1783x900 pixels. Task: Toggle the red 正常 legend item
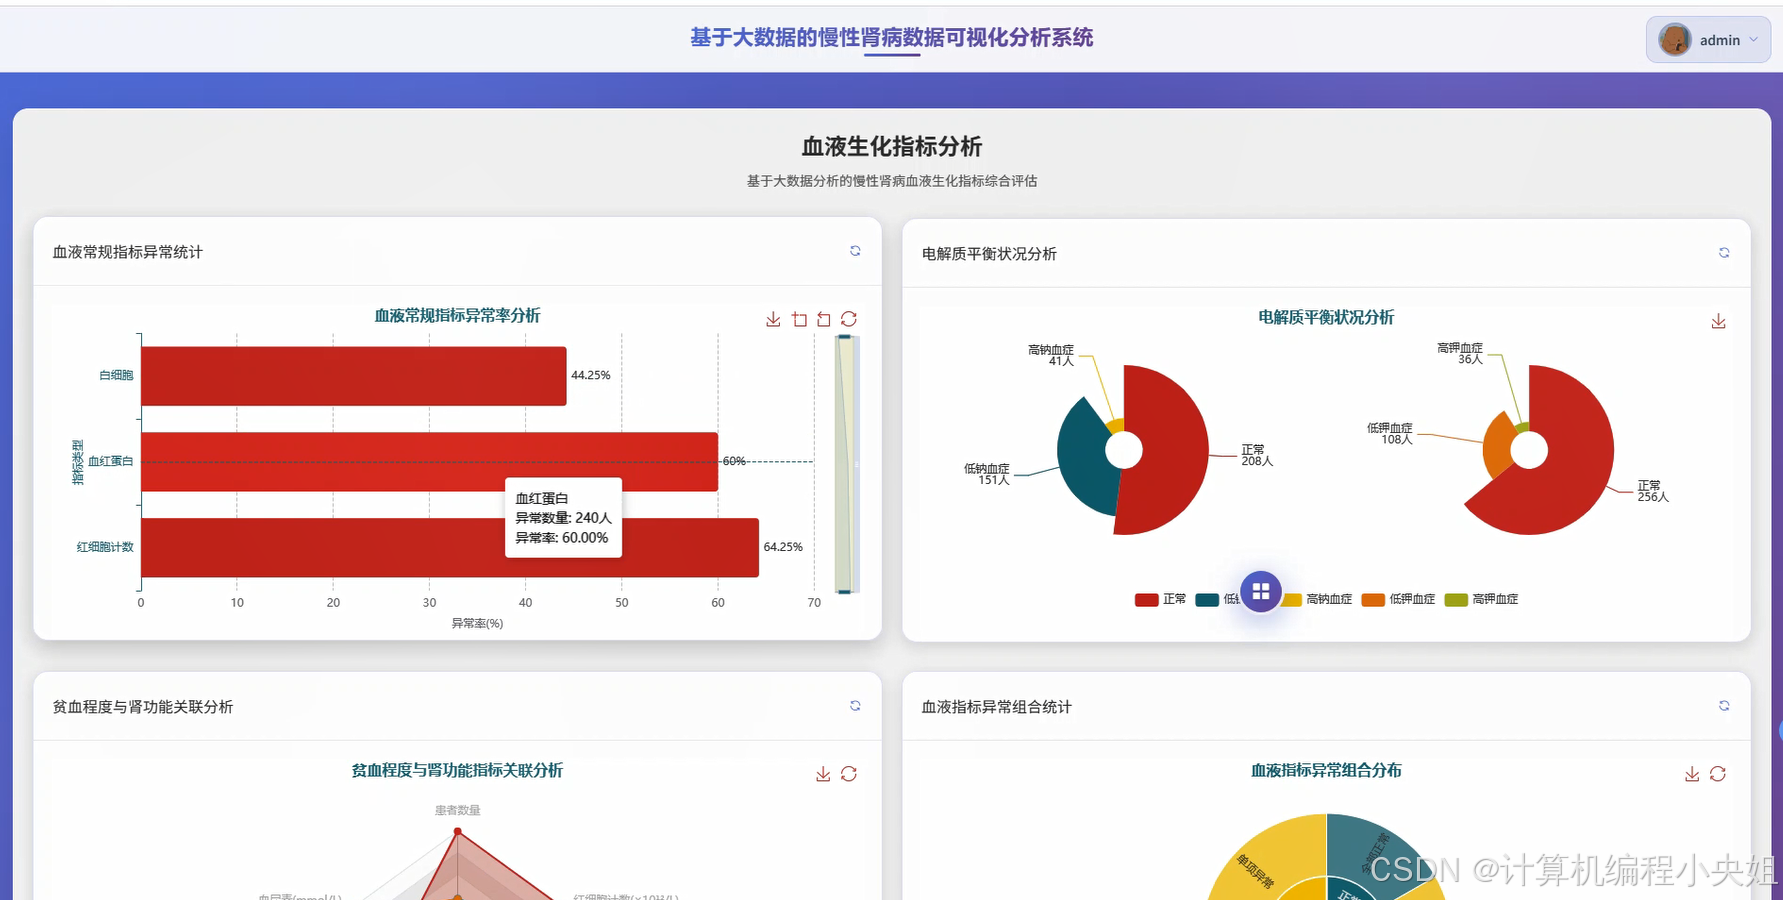point(1160,599)
